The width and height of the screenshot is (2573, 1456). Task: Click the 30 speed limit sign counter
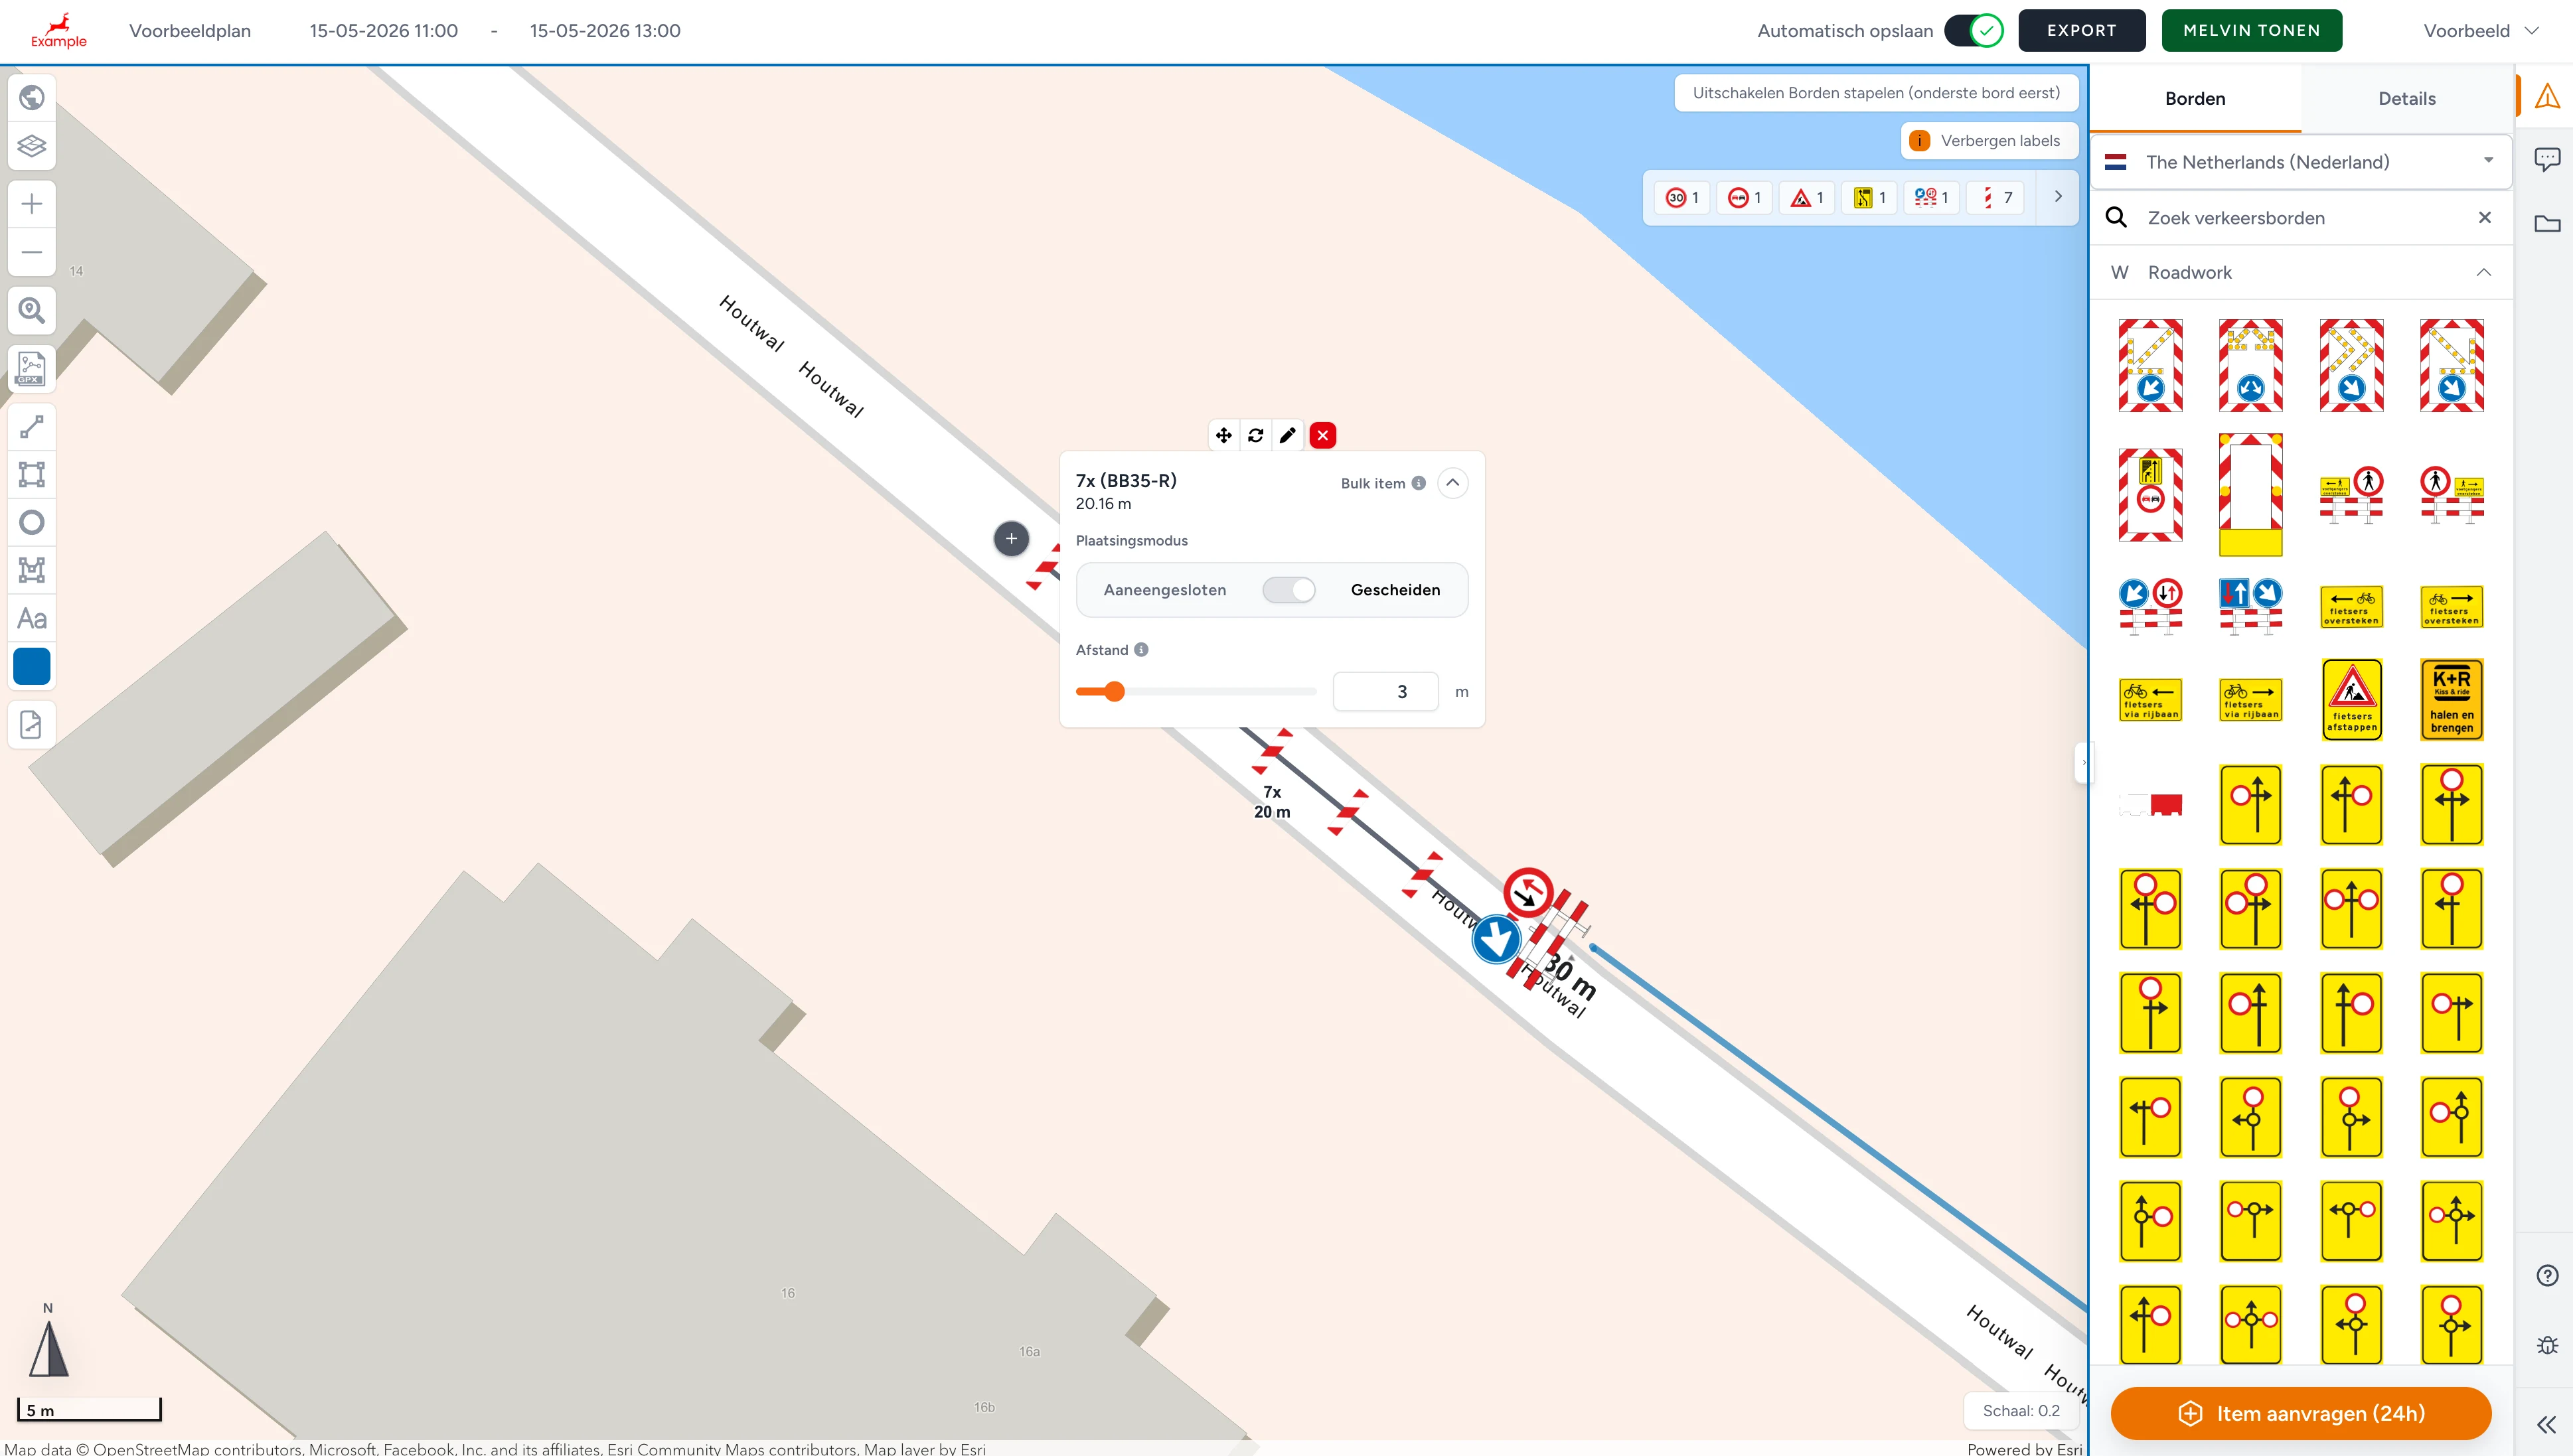pos(1682,197)
